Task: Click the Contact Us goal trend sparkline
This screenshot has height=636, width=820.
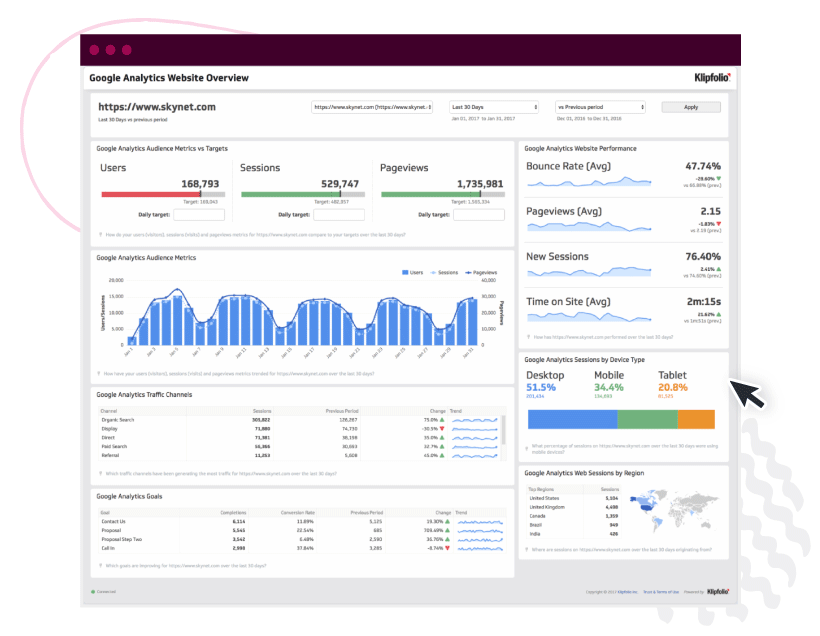Action: tap(480, 521)
